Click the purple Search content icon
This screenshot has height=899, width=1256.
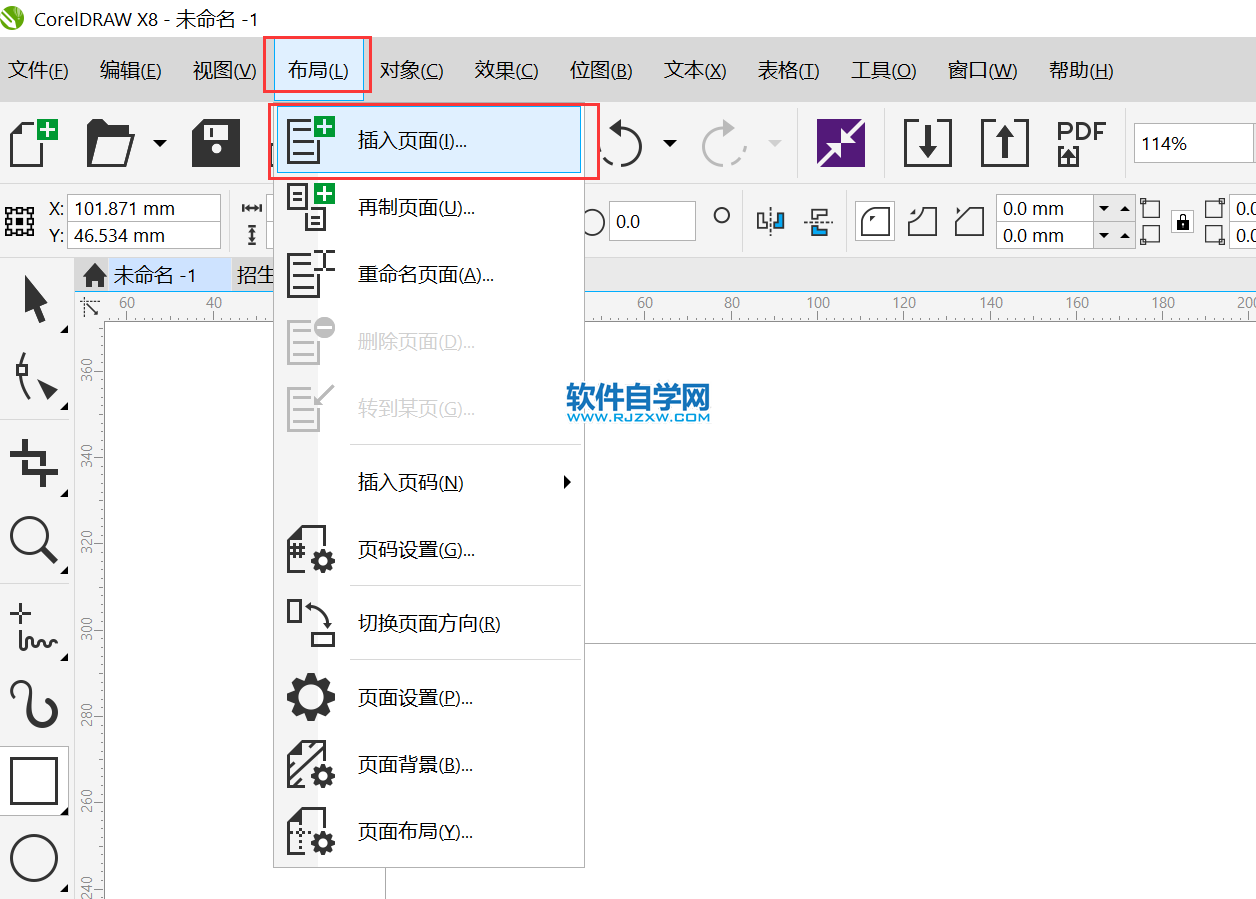[840, 143]
